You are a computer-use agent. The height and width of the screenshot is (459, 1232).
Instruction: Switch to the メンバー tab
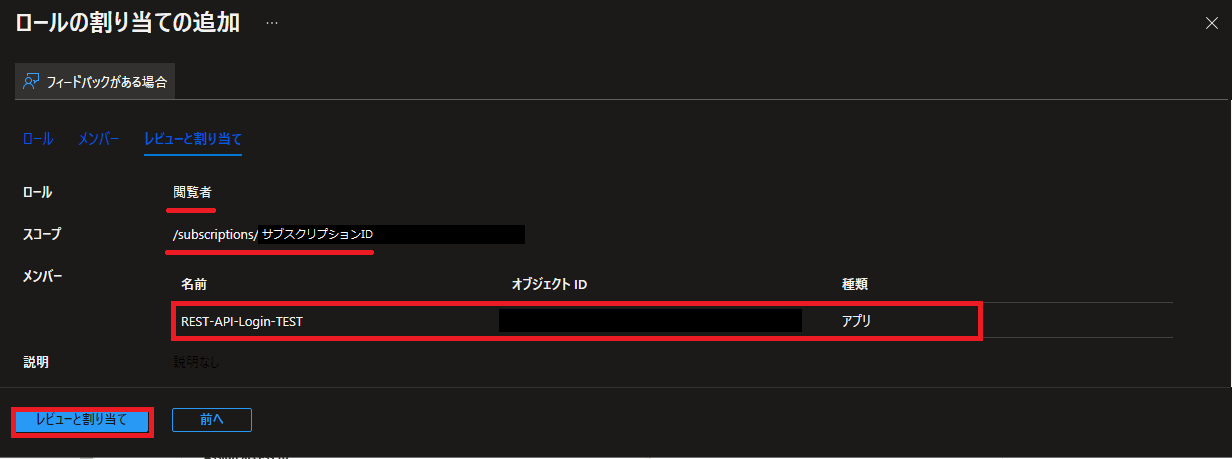click(99, 139)
